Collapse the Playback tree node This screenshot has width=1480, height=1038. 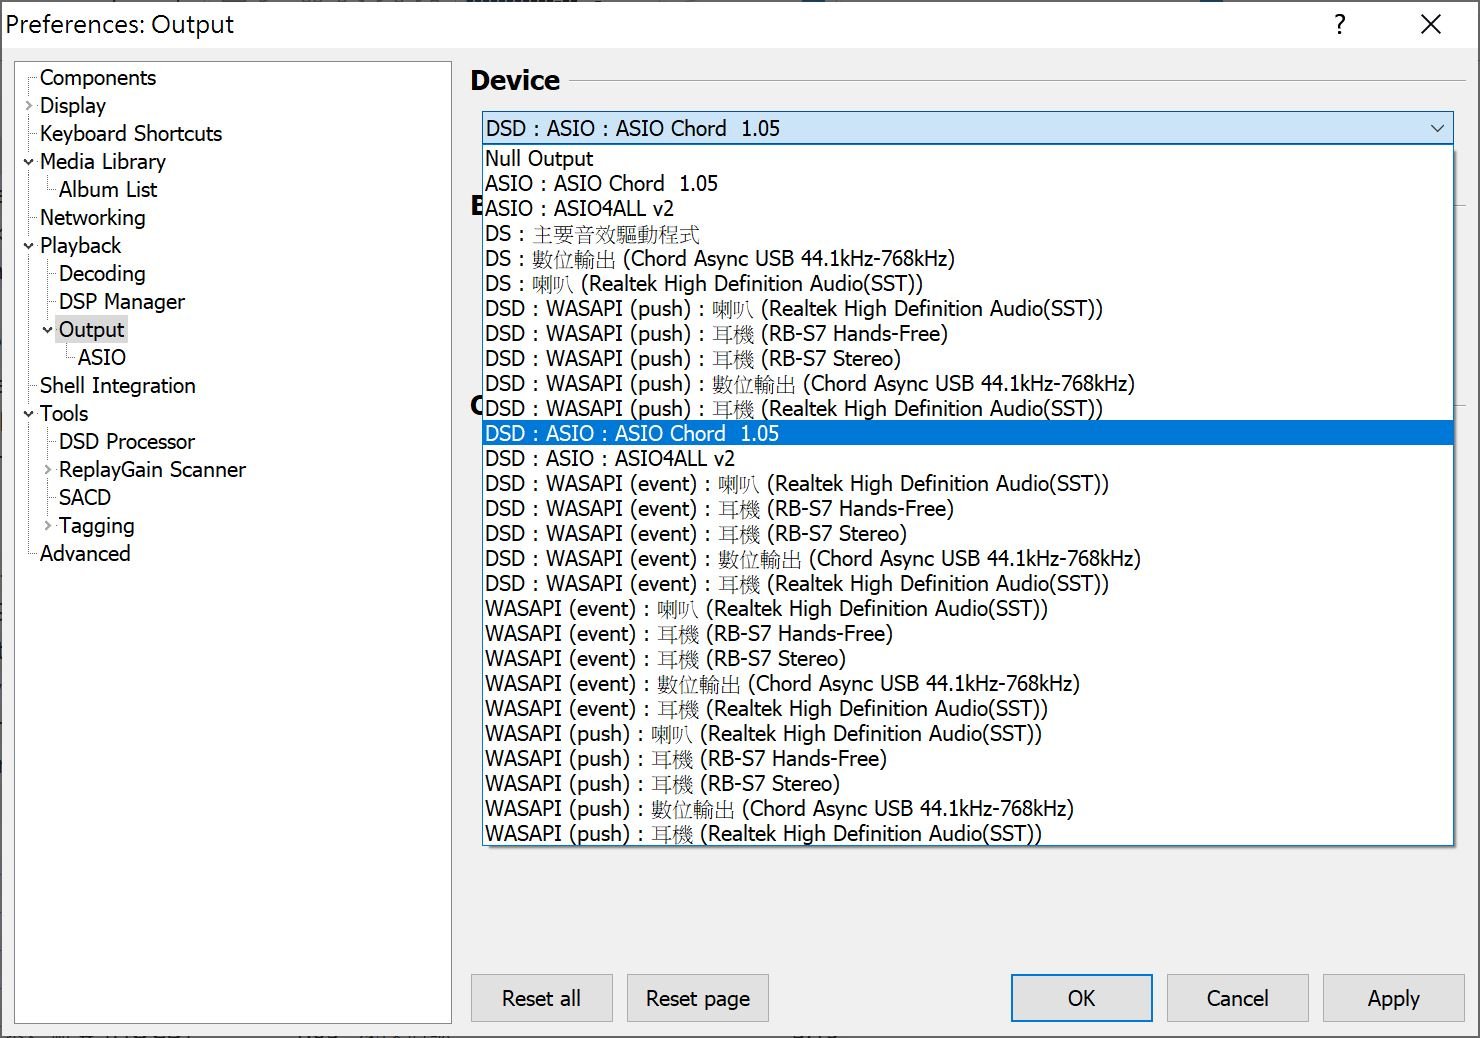tap(29, 245)
